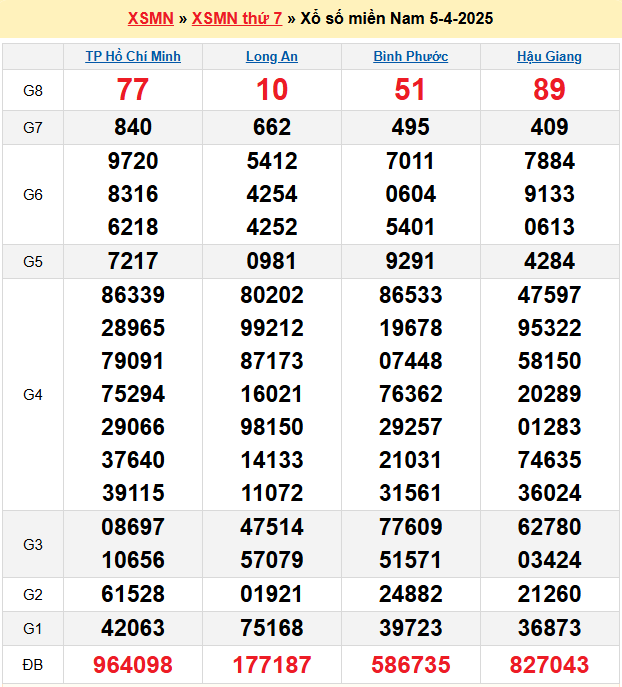Click G7 result 662 for Long An
This screenshot has width=622, height=687.
click(271, 127)
